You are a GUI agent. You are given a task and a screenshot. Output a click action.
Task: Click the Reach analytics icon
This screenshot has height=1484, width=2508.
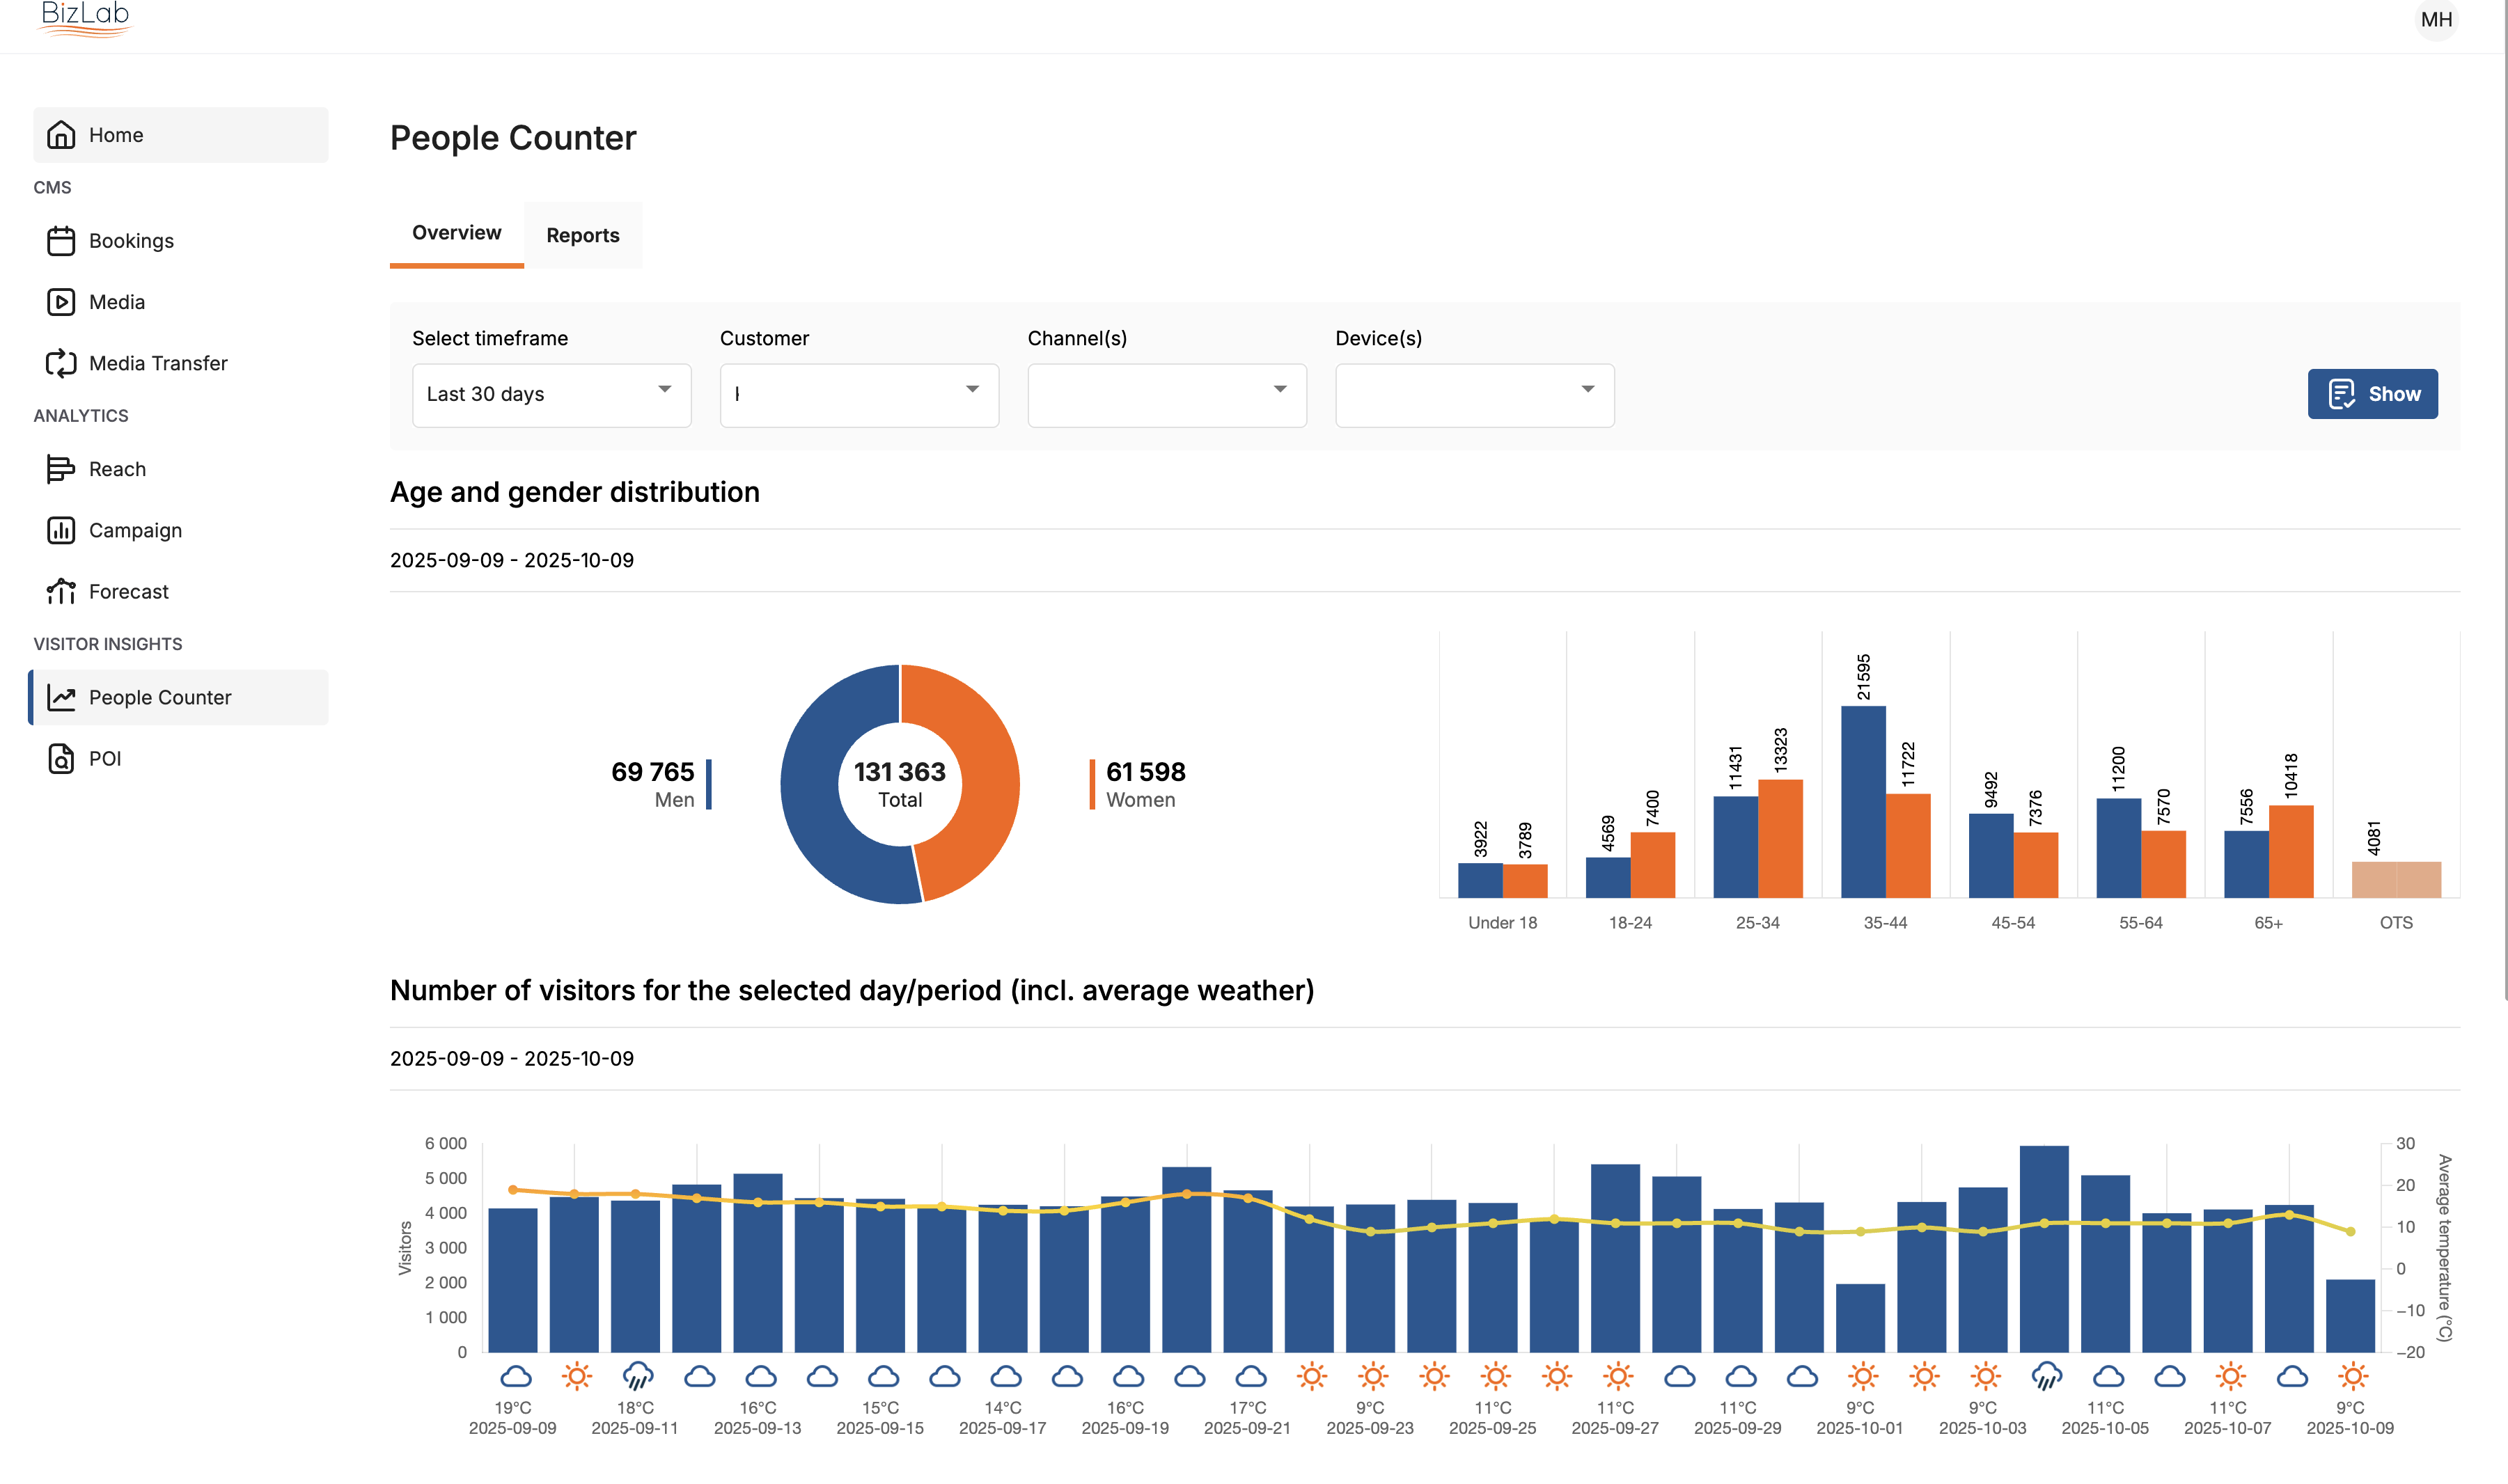[61, 469]
